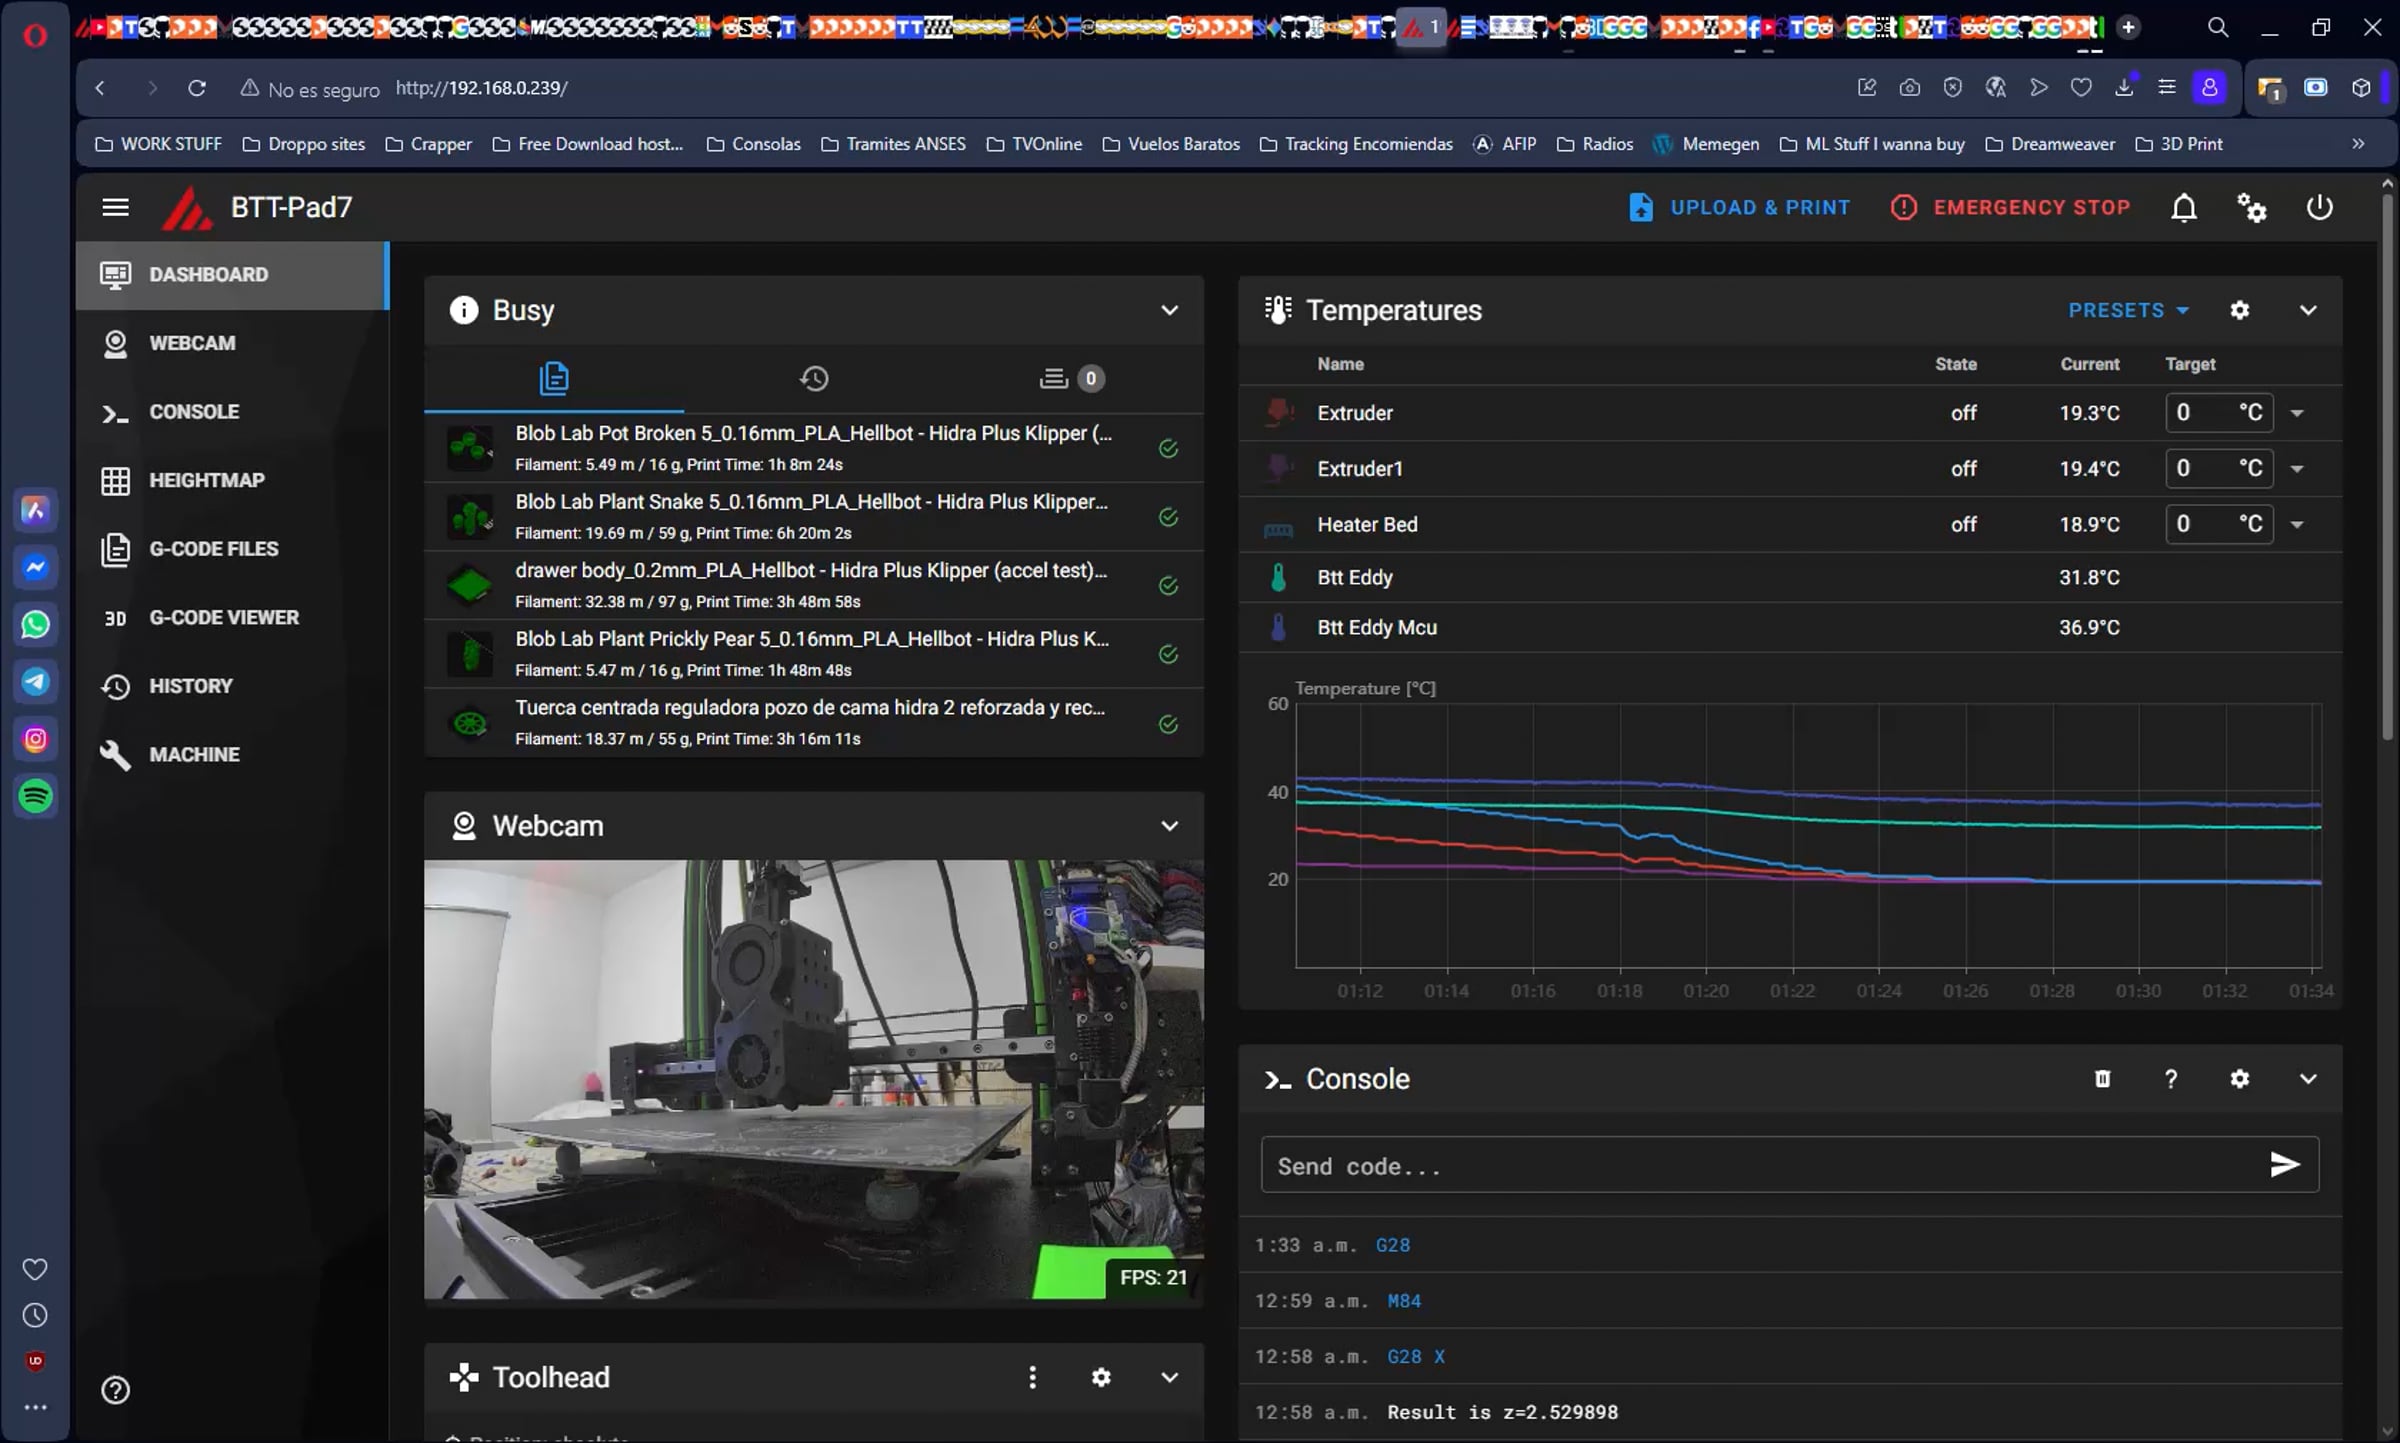This screenshot has height=1443, width=2400.
Task: Open Temperatures PRESETS dropdown
Action: [2128, 311]
